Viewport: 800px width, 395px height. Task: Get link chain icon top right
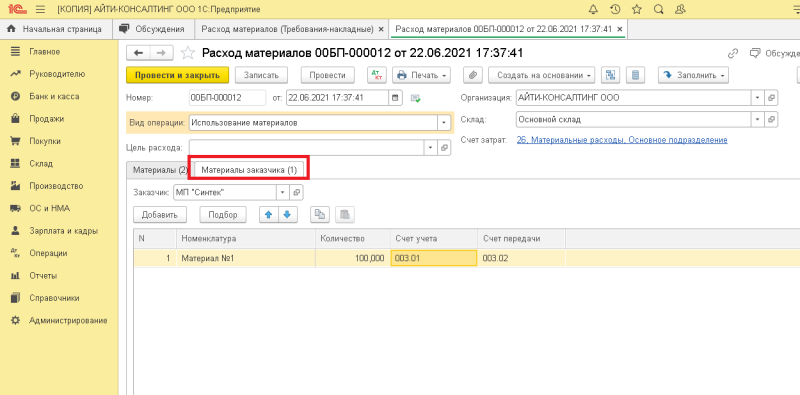coord(733,53)
